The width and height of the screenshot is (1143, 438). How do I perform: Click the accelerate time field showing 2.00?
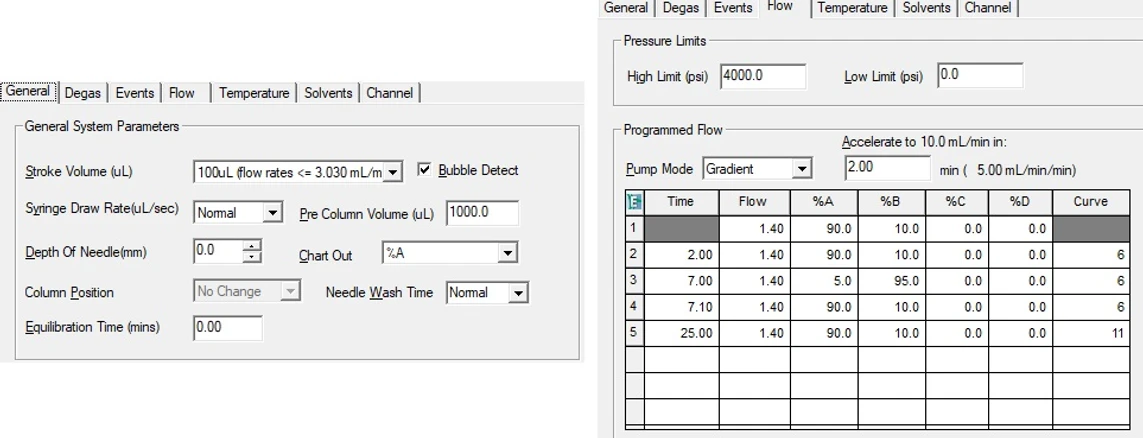(x=886, y=168)
